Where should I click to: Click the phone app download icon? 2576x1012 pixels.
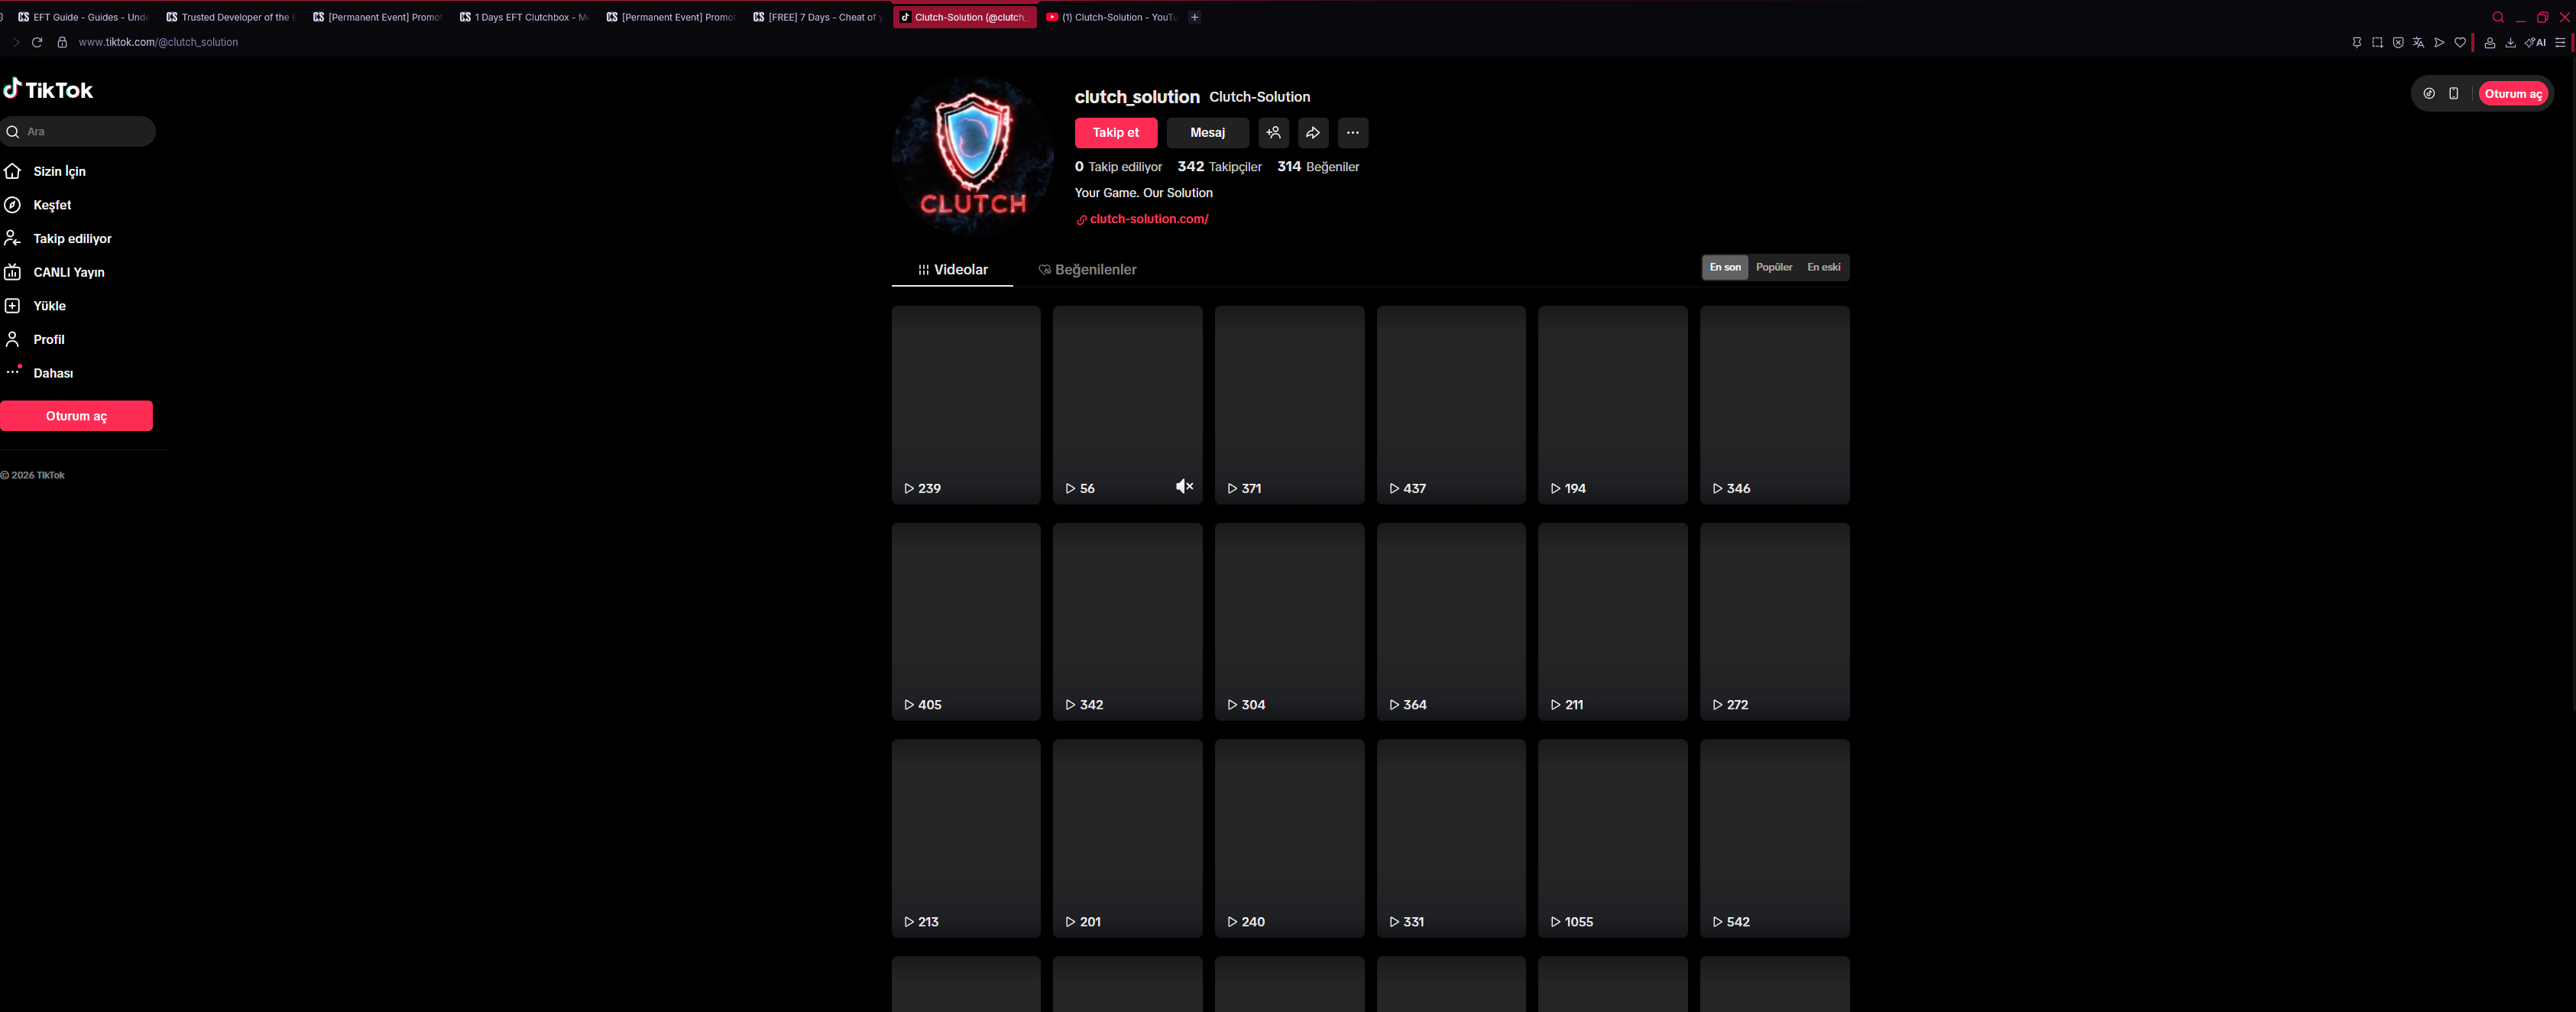[x=2453, y=94]
